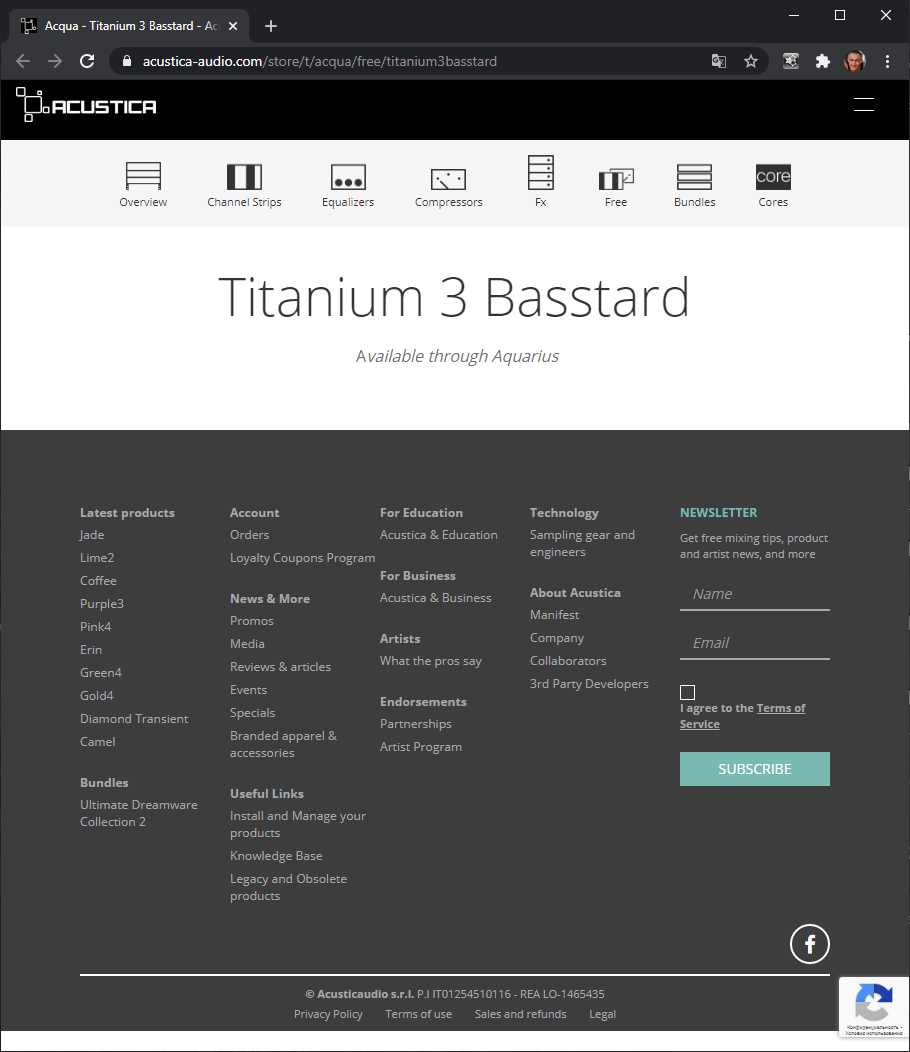Image resolution: width=910 pixels, height=1052 pixels.
Task: Open the Erin product link
Action: pos(91,649)
